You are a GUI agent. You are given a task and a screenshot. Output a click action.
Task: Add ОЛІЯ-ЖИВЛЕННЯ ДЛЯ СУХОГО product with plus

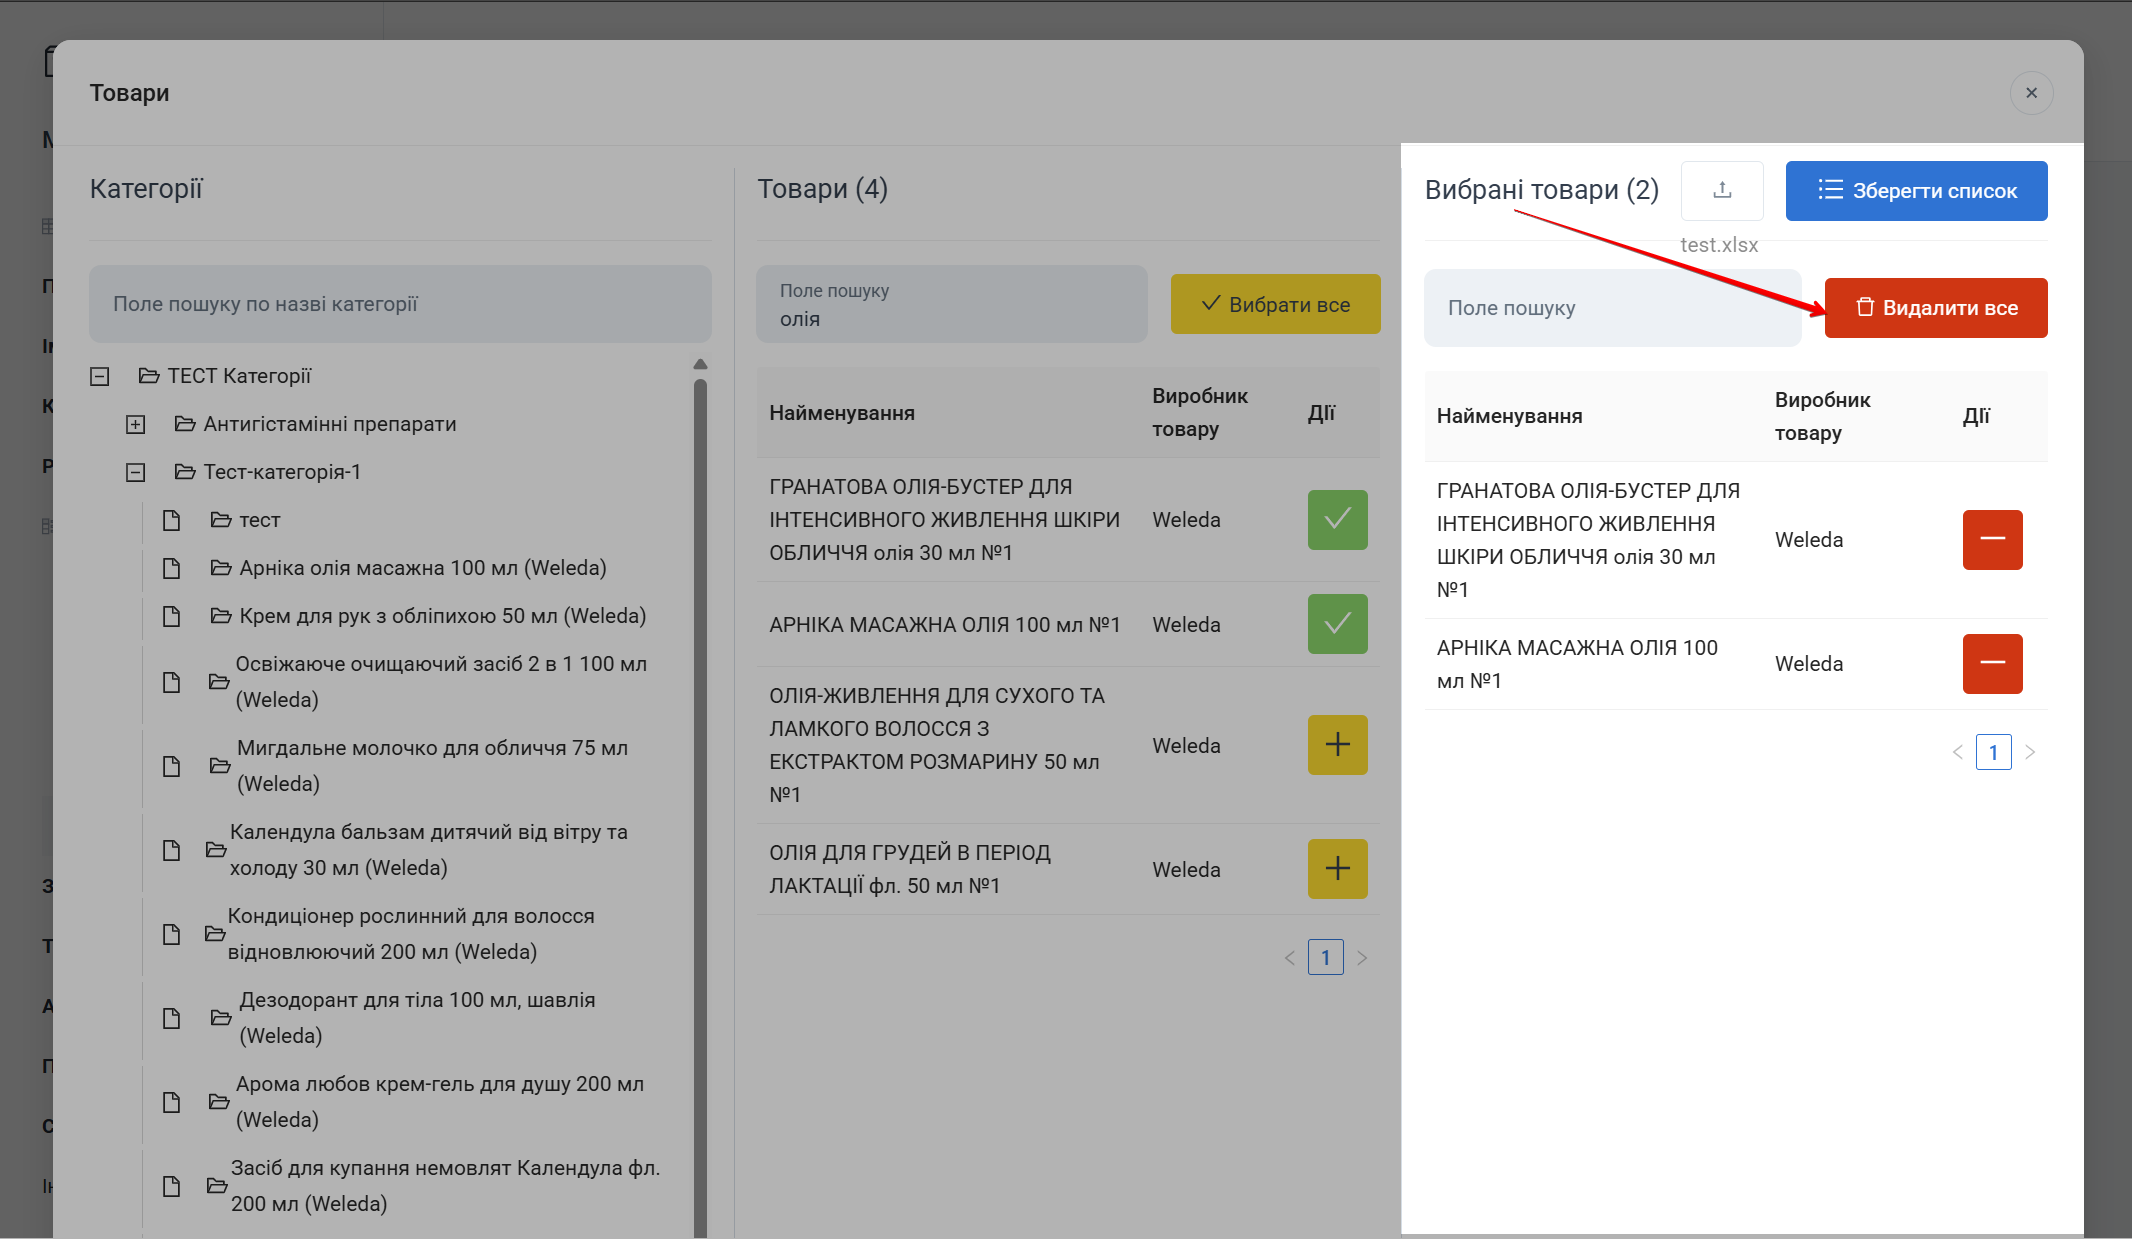pos(1336,745)
